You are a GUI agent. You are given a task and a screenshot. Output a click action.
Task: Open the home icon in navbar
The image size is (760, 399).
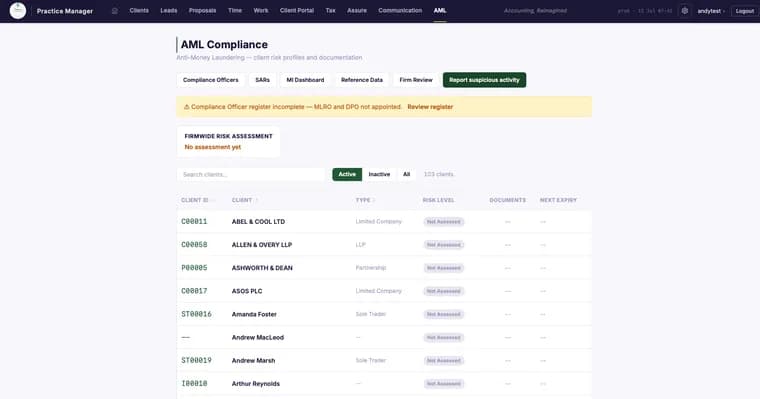pos(114,11)
